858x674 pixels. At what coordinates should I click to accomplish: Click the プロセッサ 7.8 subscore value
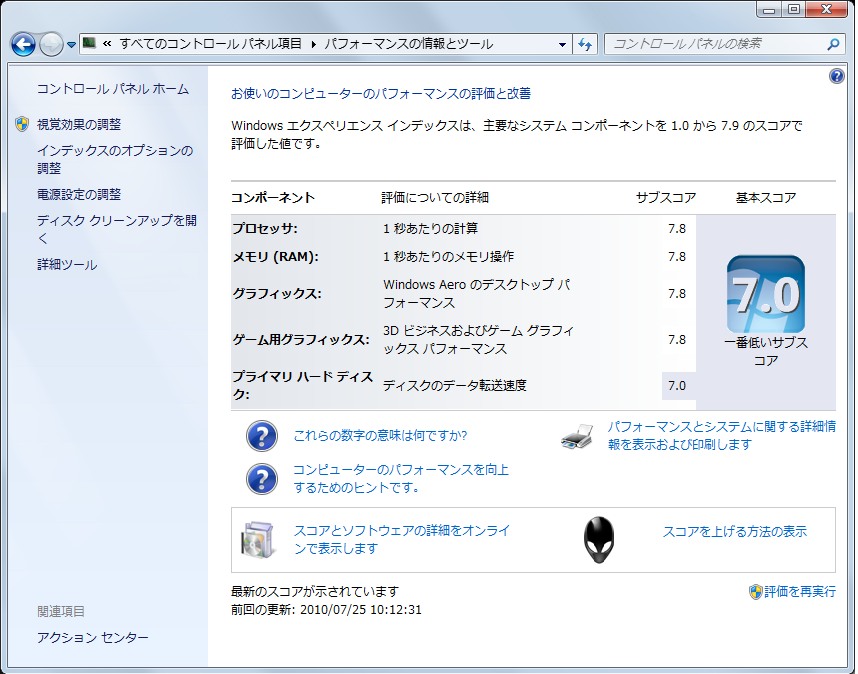(x=677, y=229)
